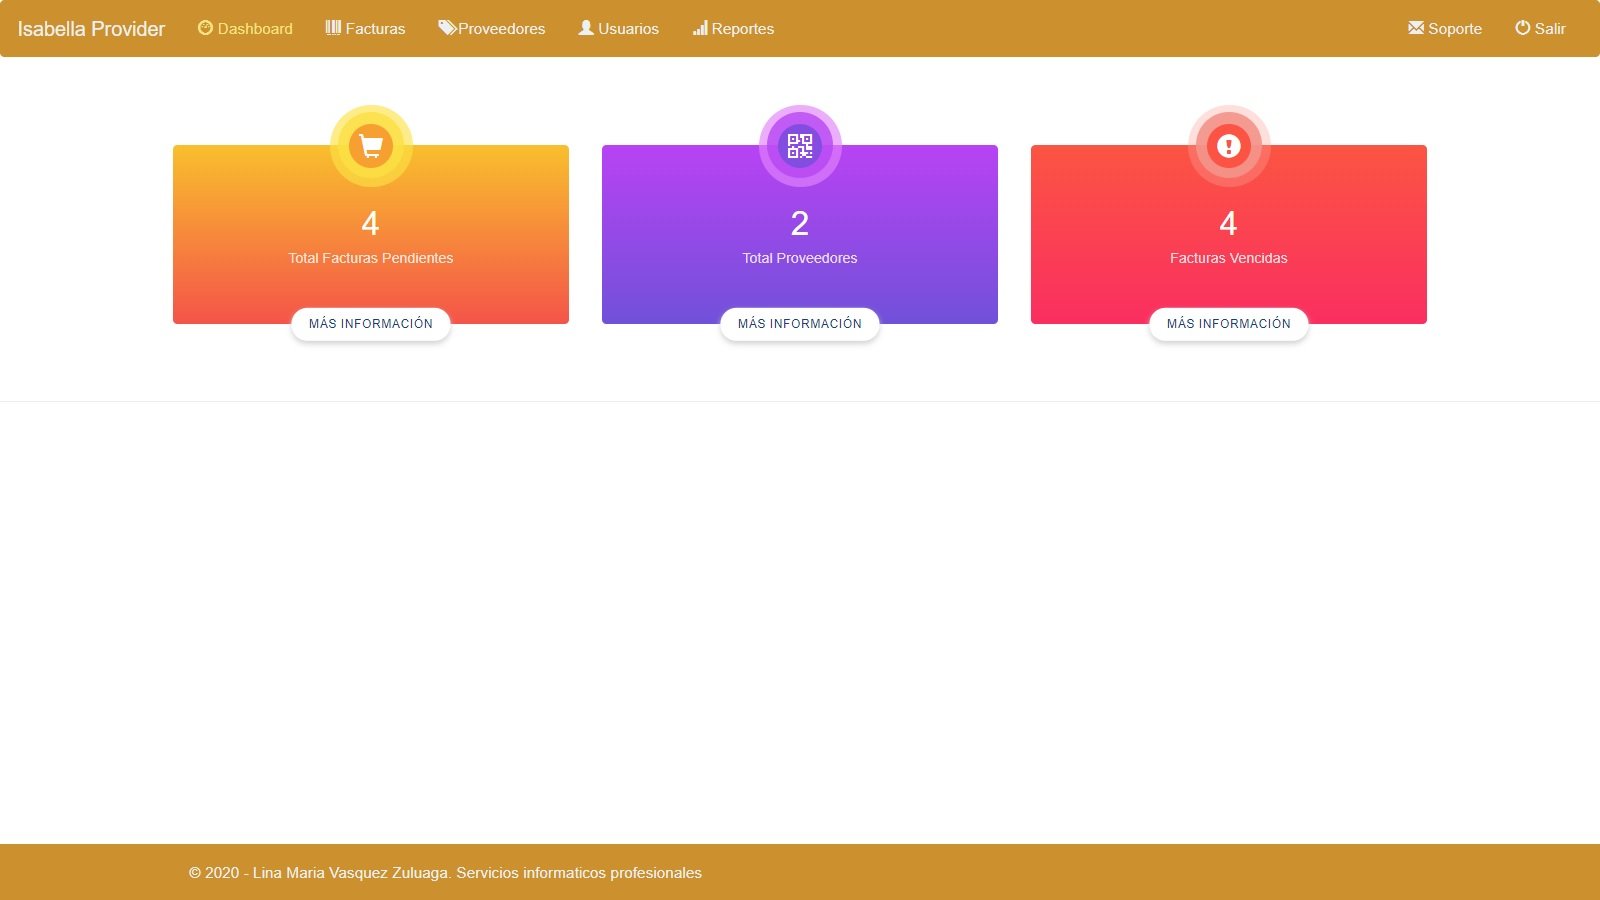Click the exclamation alert icon on red card

tap(1229, 146)
